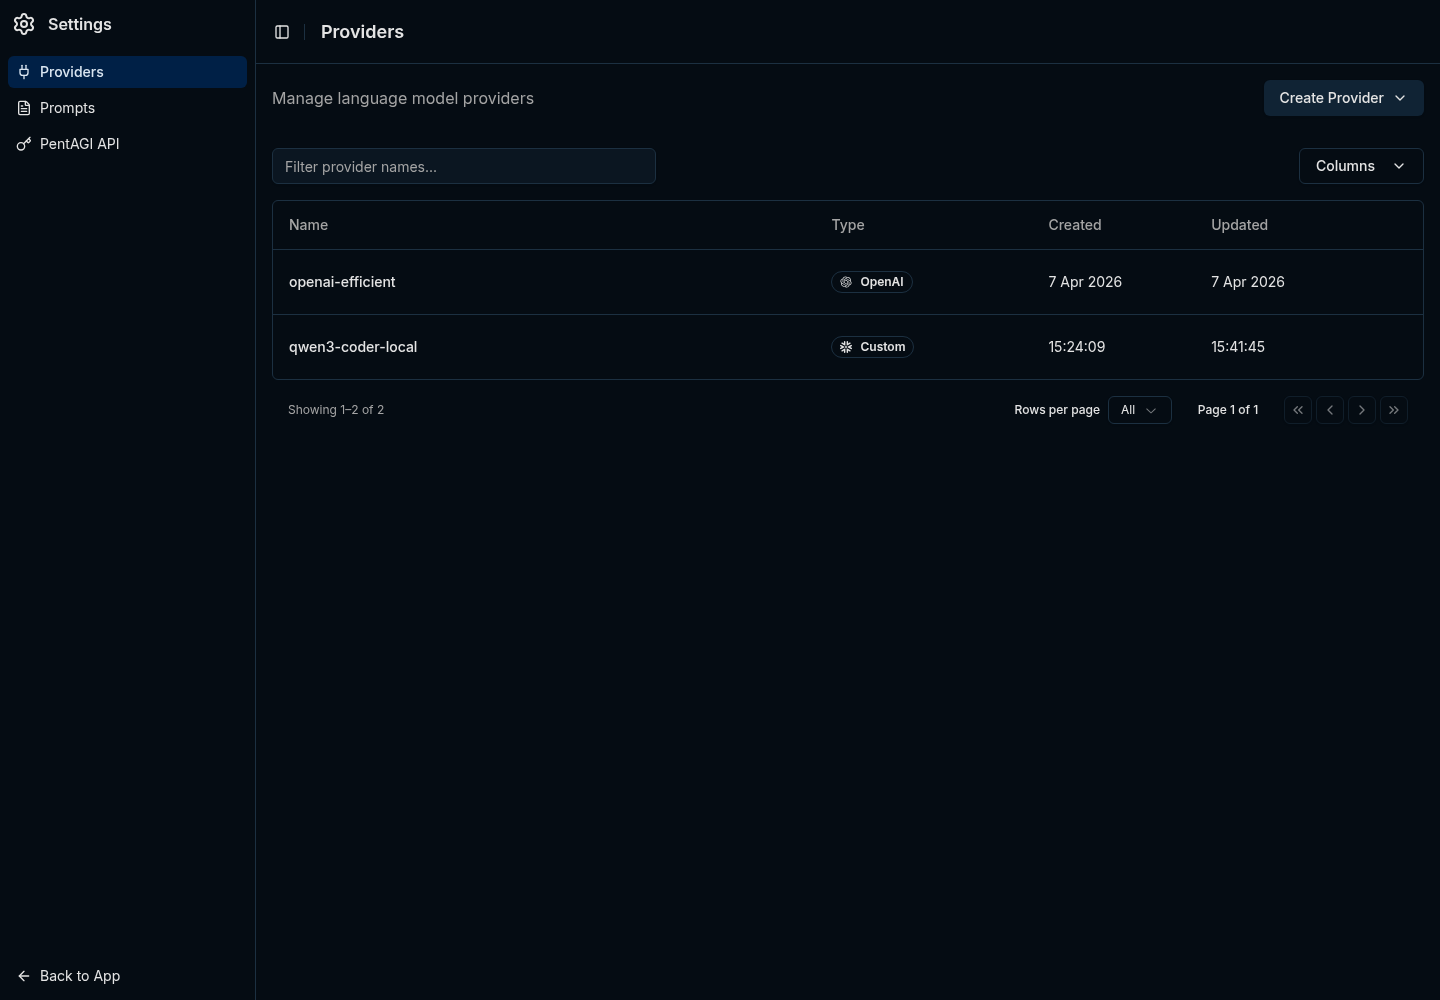Click 'Showing 1–2 of 2' text
Screen dimensions: 1440x1000
336,410
